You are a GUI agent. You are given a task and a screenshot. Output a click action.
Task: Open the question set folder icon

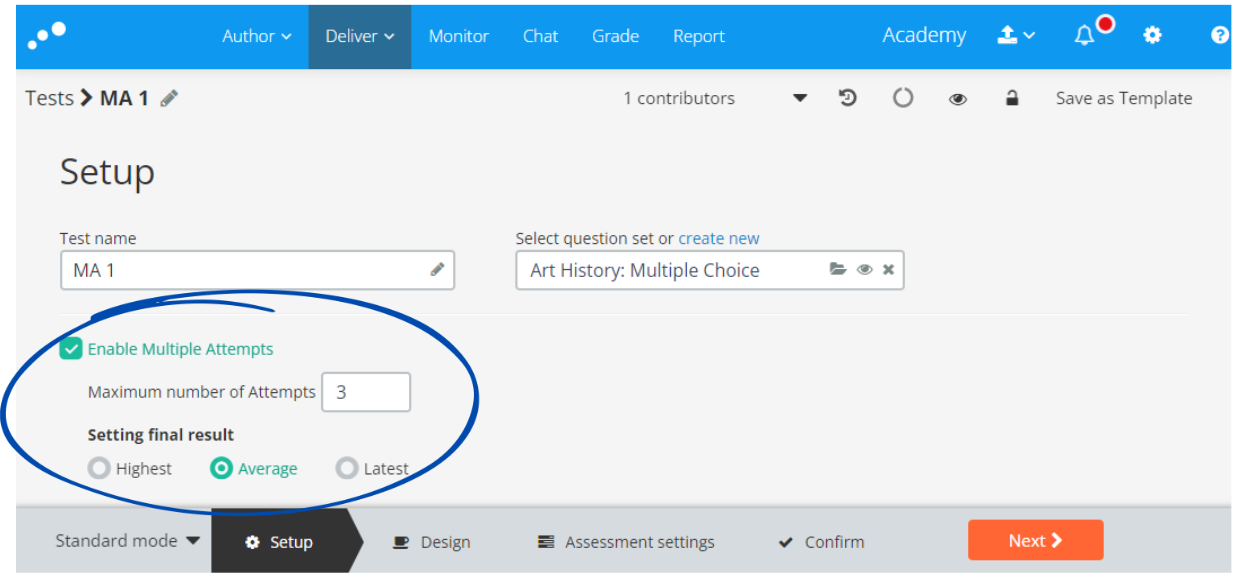pyautogui.click(x=838, y=270)
